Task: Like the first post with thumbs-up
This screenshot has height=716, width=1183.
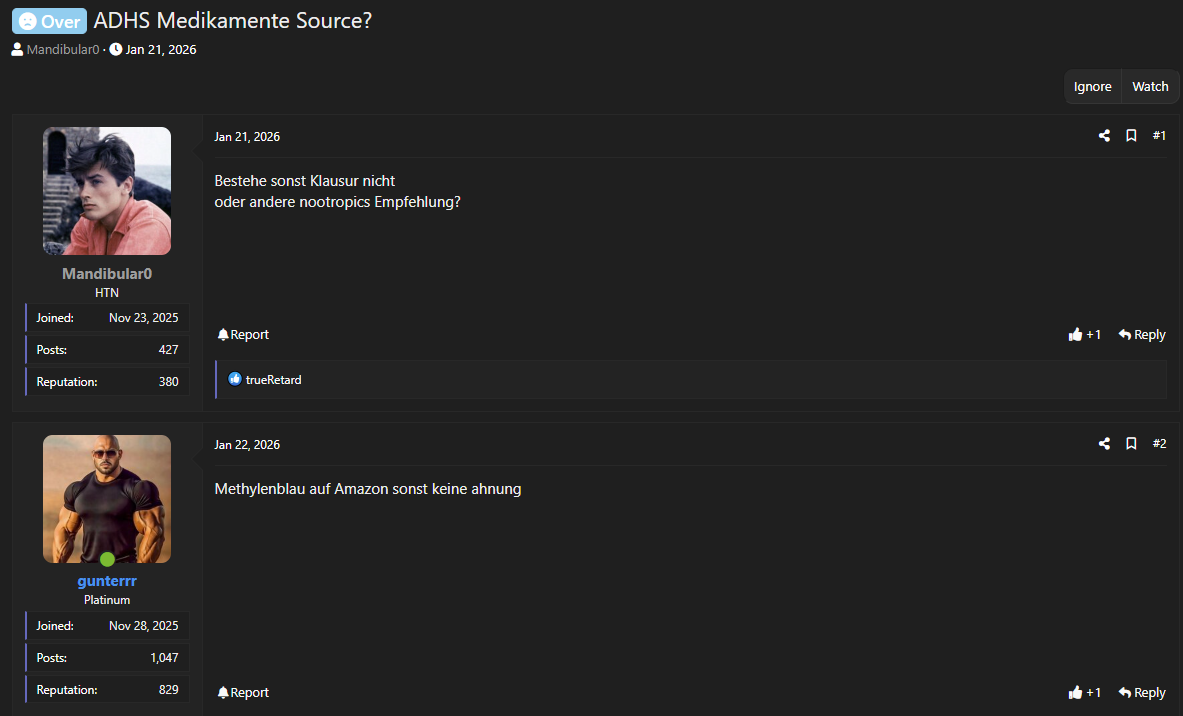Action: 1084,335
